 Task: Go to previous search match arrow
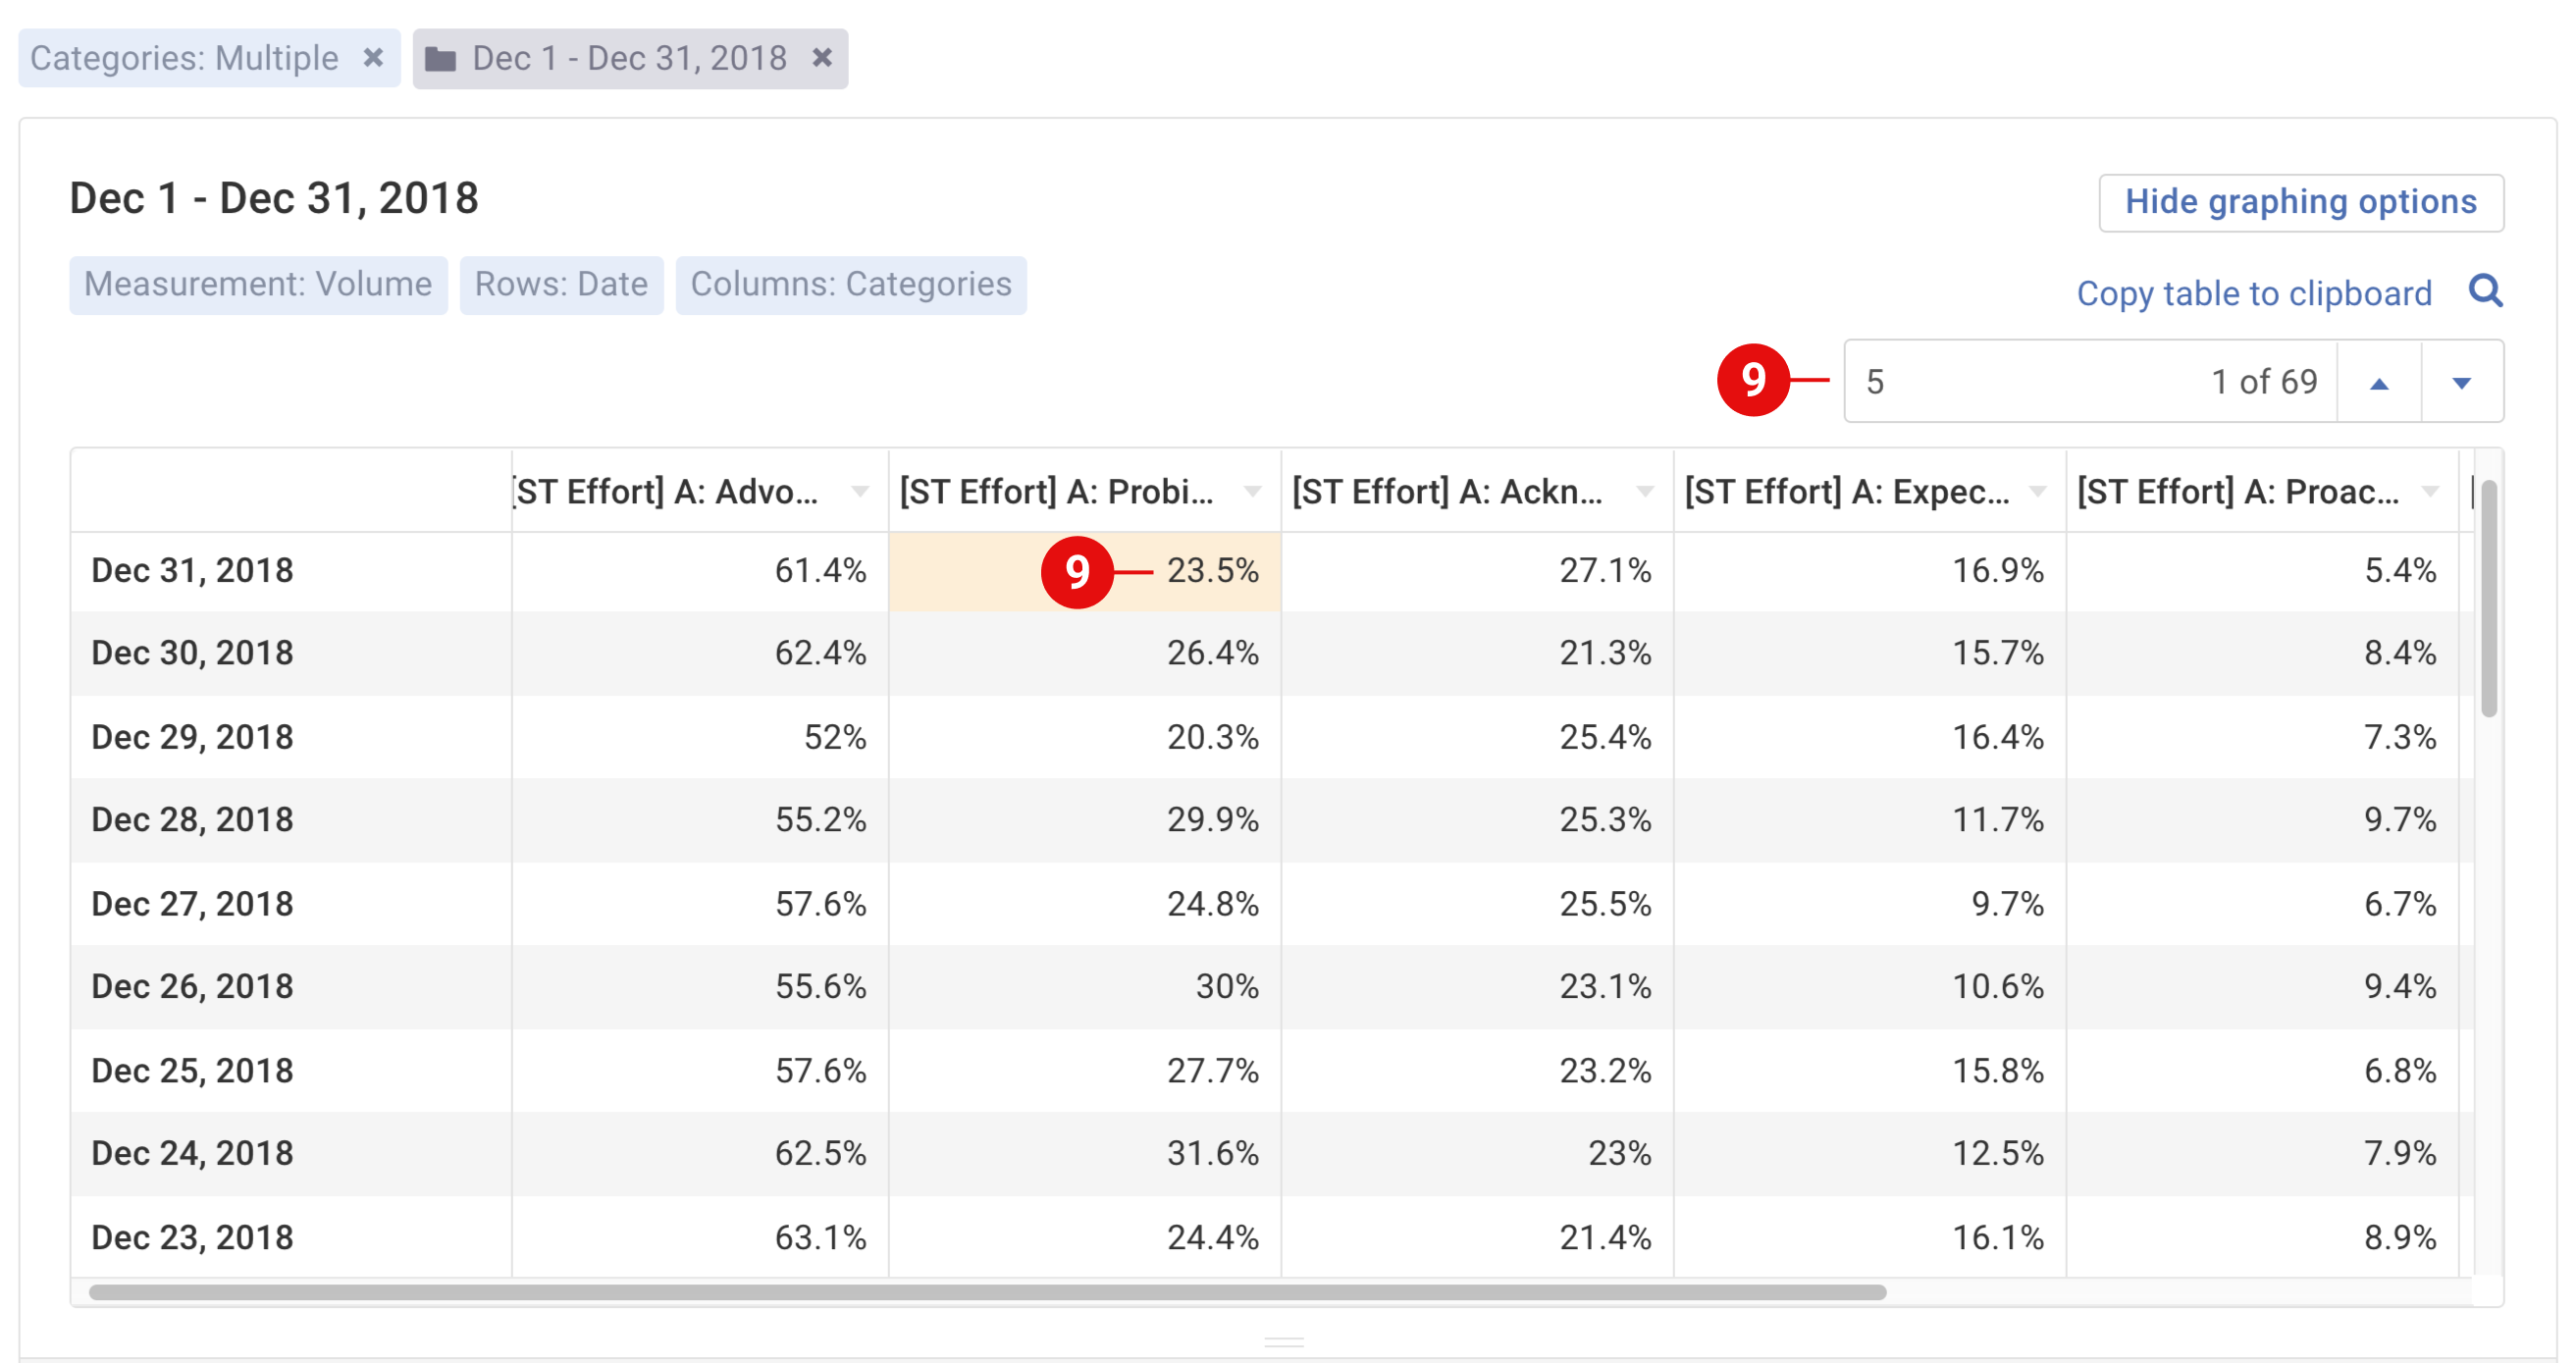(x=2379, y=382)
